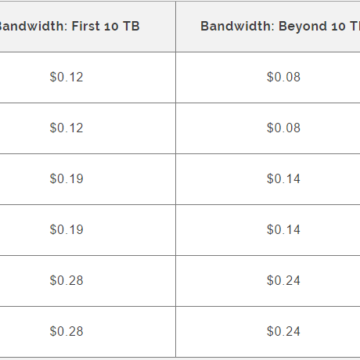Click the Bandwidth: First 10 TB header
The height and width of the screenshot is (360, 360).
click(87, 26)
